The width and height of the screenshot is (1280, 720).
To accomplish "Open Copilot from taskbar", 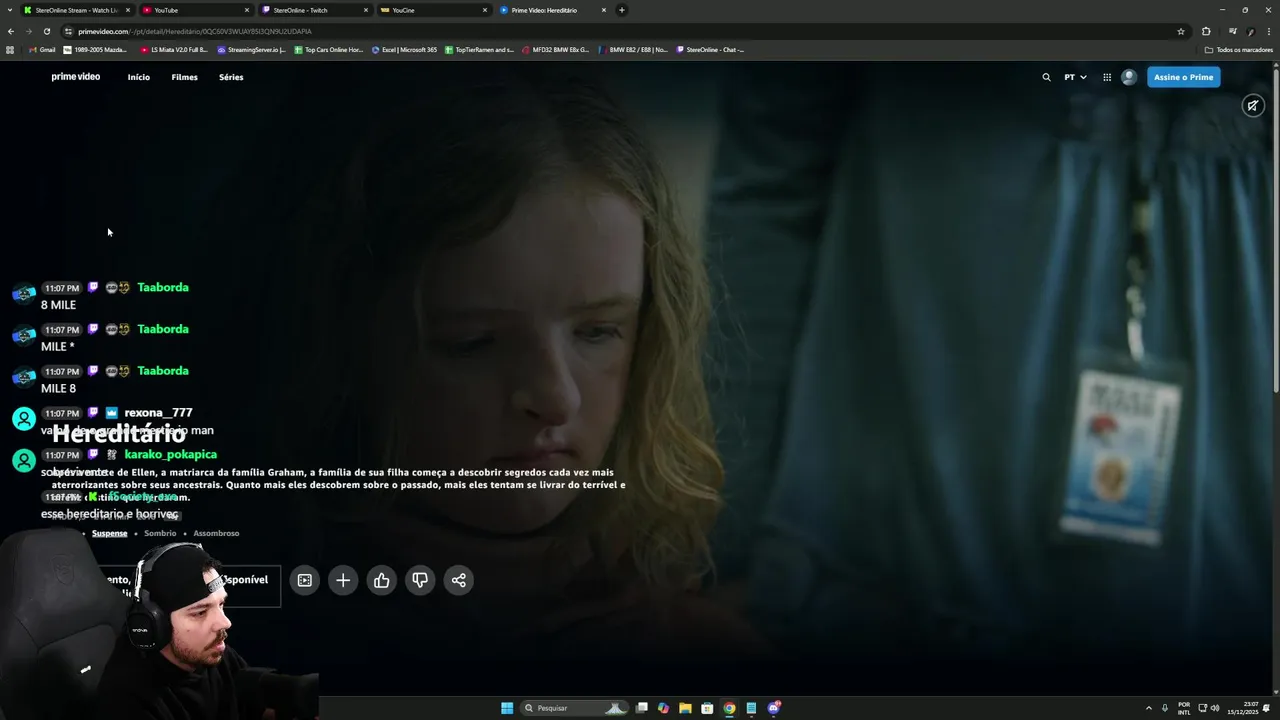I will coord(663,708).
